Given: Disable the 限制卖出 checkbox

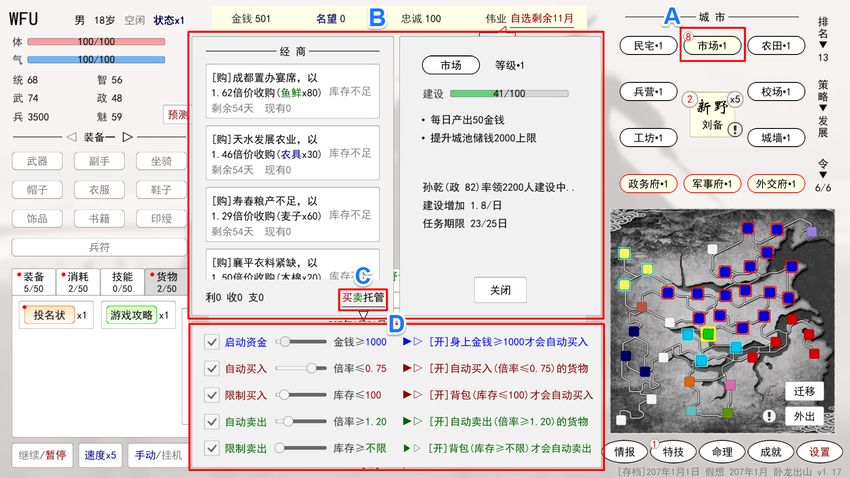Looking at the screenshot, I should pos(211,448).
